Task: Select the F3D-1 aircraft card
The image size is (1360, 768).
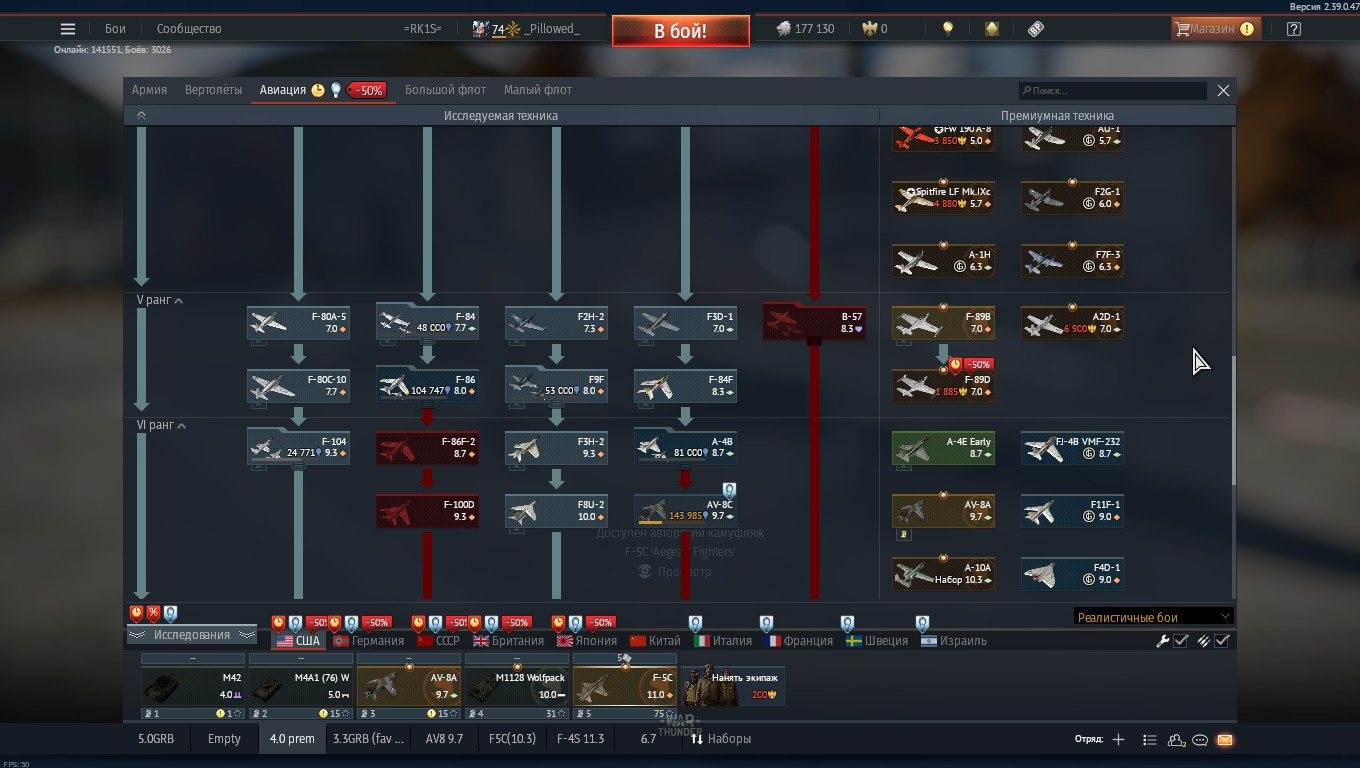Action: click(x=685, y=323)
